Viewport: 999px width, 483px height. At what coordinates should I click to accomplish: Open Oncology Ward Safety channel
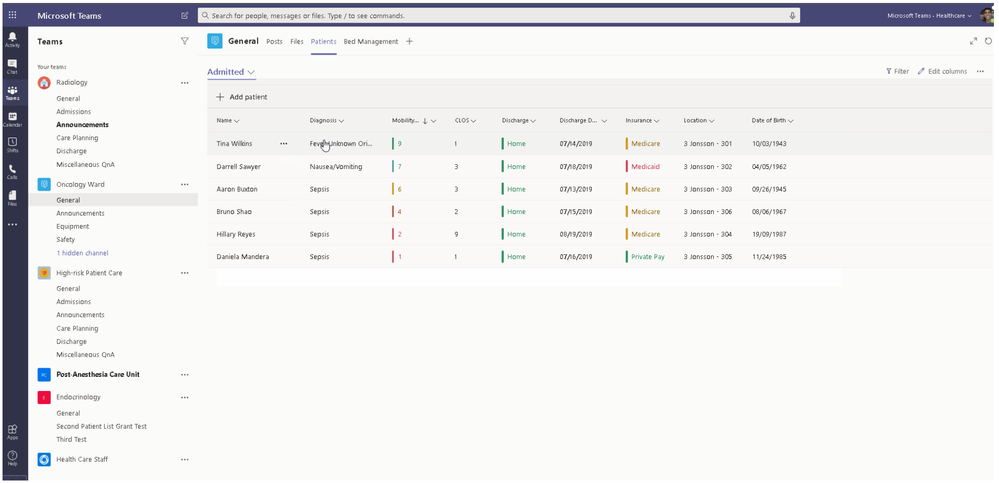tap(66, 240)
